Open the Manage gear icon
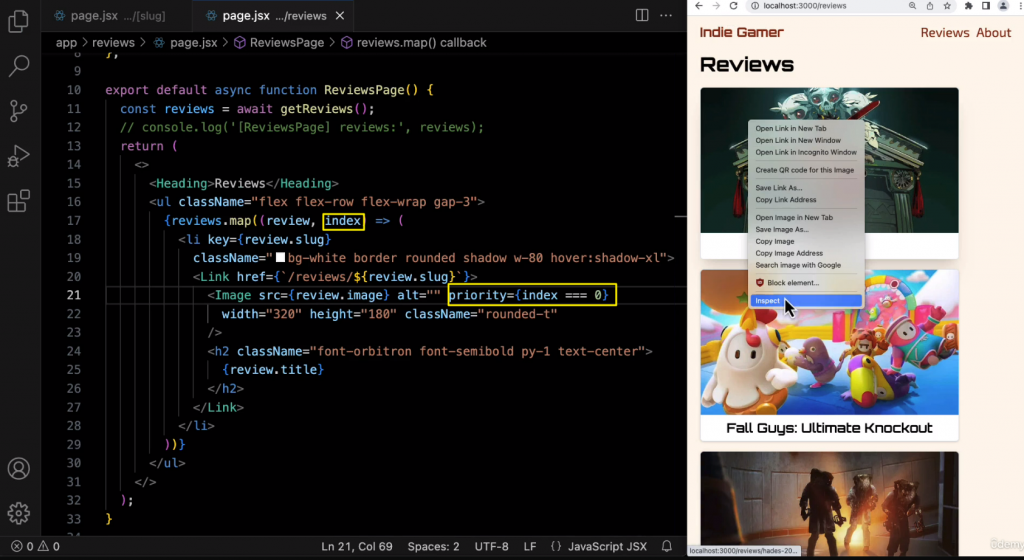 [x=18, y=513]
